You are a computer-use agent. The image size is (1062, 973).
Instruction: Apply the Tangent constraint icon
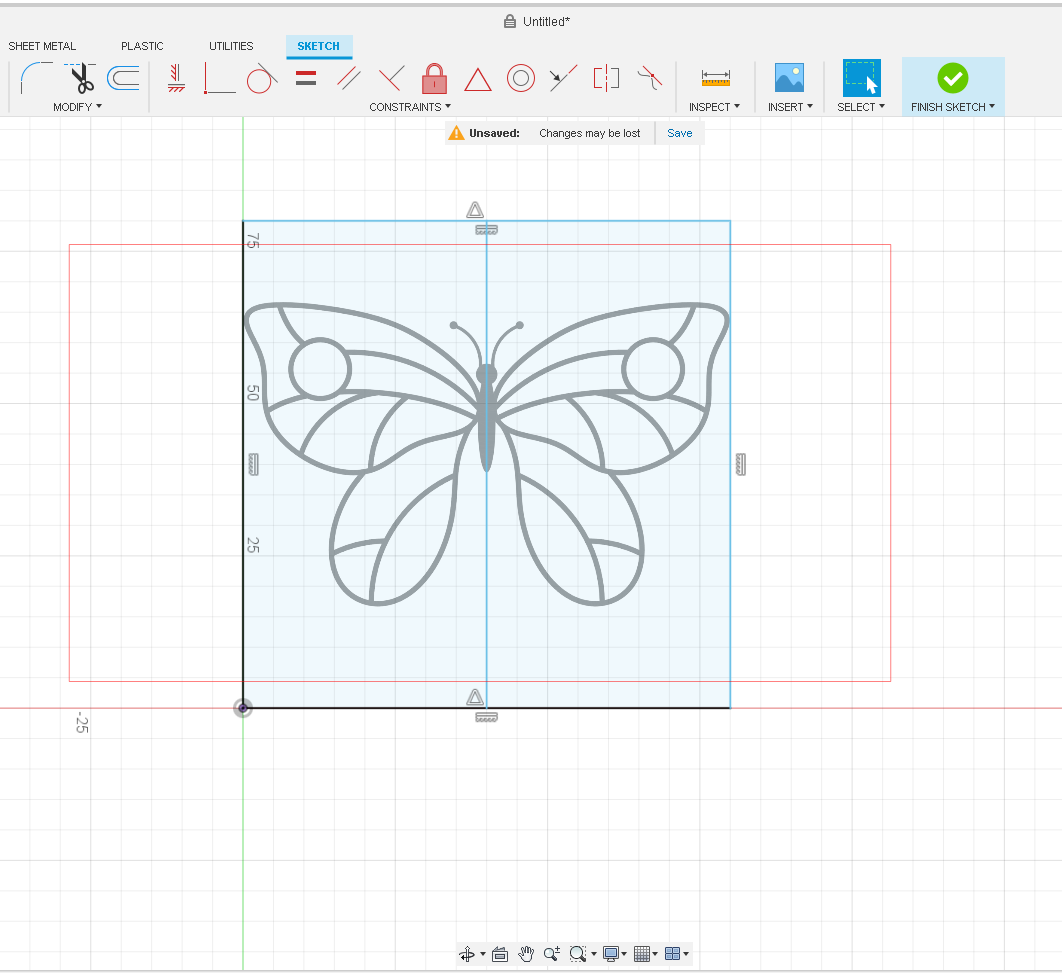click(262, 79)
